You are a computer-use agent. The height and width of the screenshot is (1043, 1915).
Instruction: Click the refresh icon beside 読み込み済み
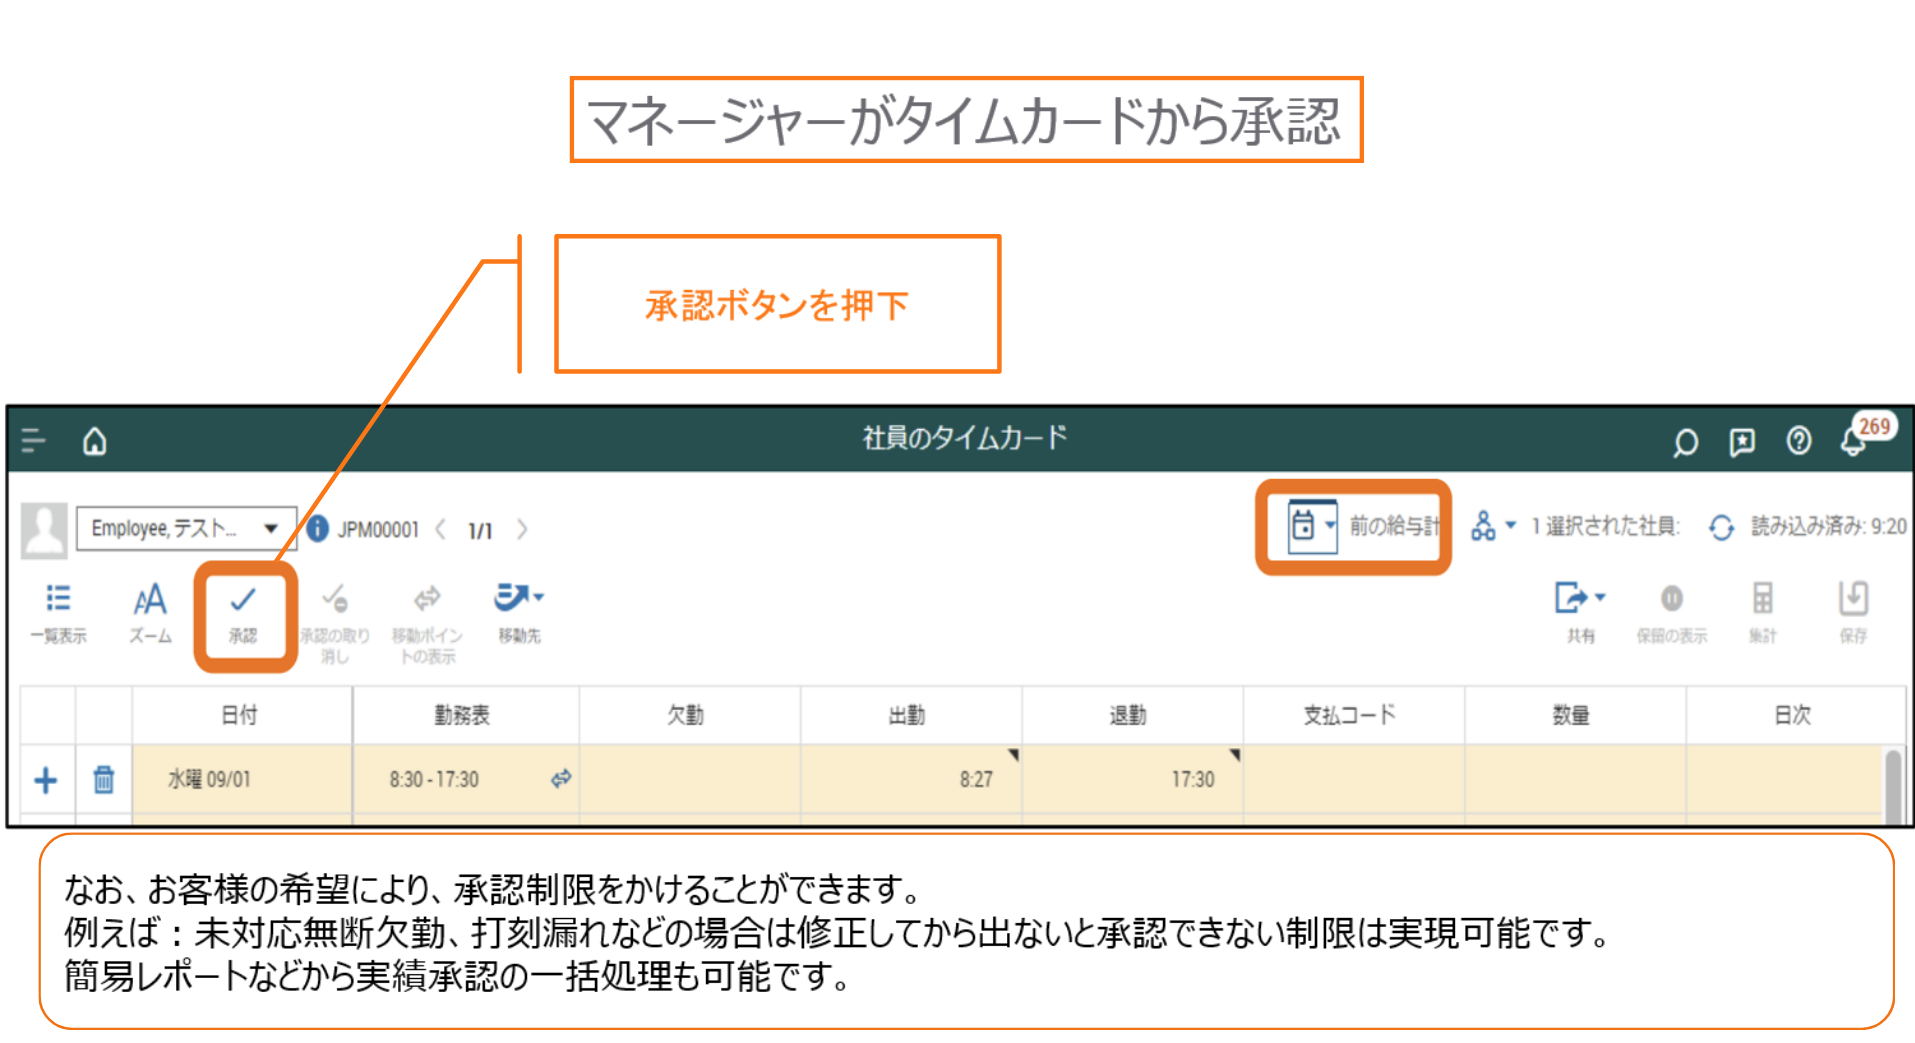[1720, 527]
